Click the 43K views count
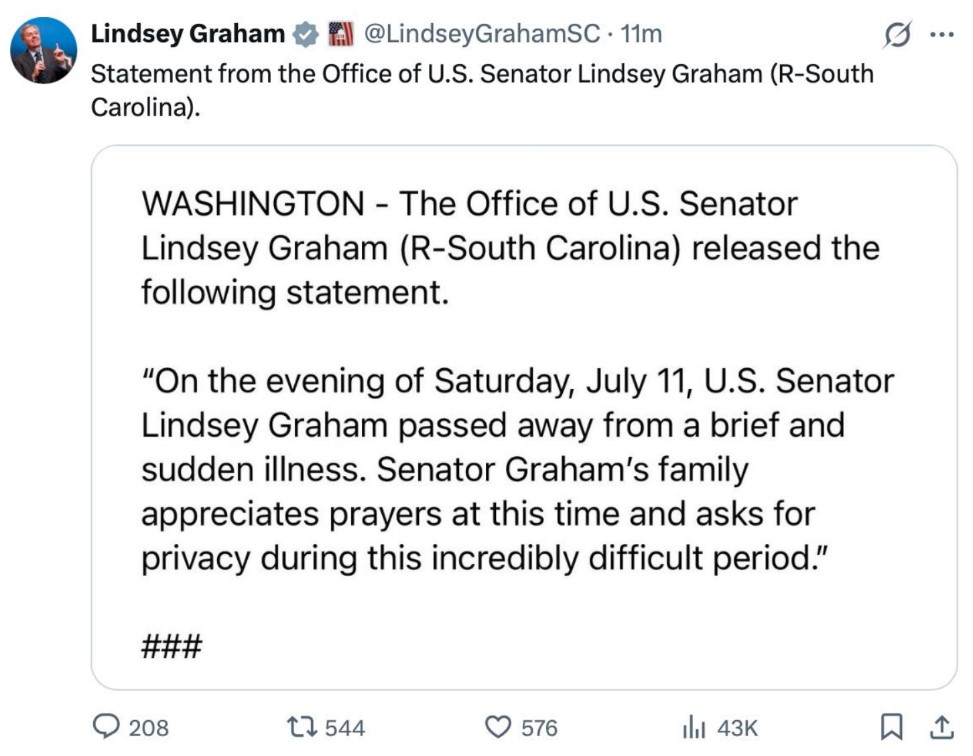The image size is (973, 756). pyautogui.click(x=737, y=728)
